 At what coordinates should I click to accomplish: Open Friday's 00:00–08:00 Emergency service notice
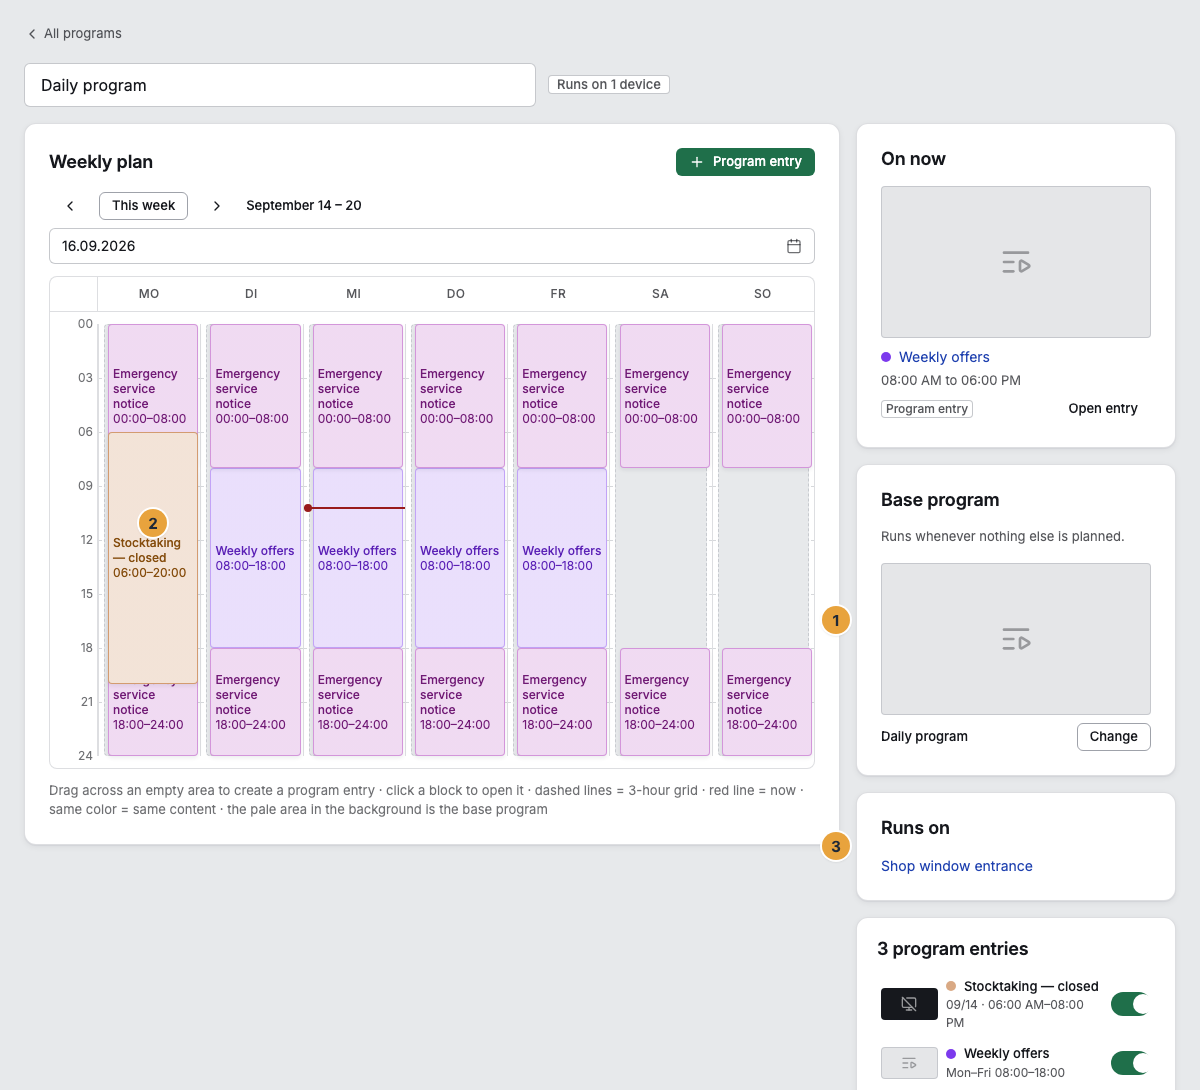(x=562, y=396)
